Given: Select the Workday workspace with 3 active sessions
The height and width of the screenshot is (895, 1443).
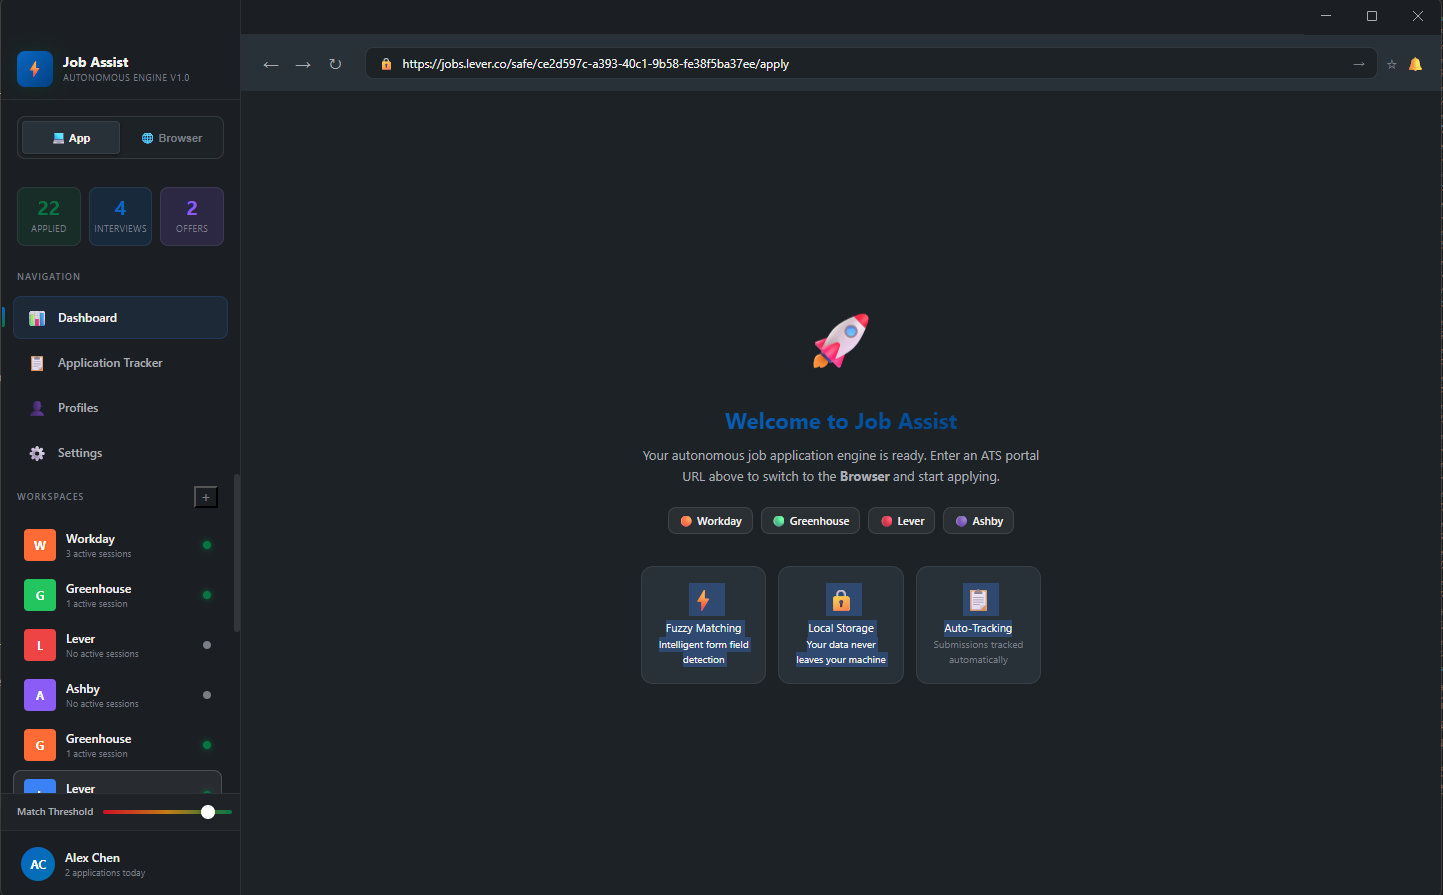Looking at the screenshot, I should click(117, 545).
